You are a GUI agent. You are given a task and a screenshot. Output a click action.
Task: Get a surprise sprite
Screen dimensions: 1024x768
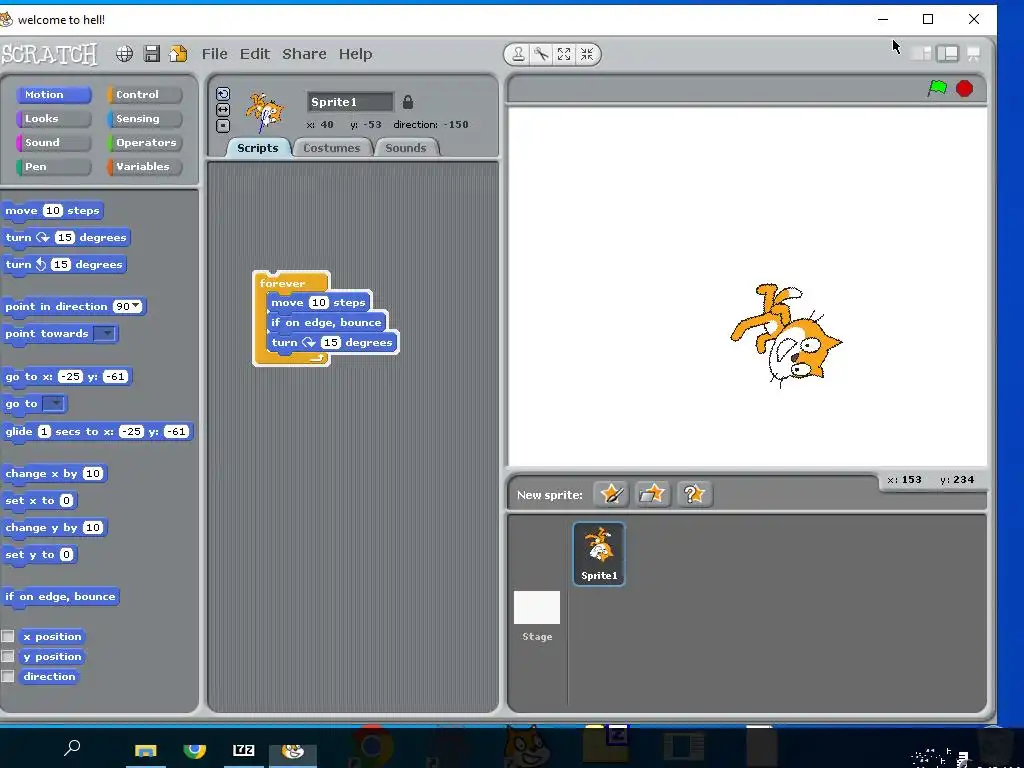coord(694,494)
